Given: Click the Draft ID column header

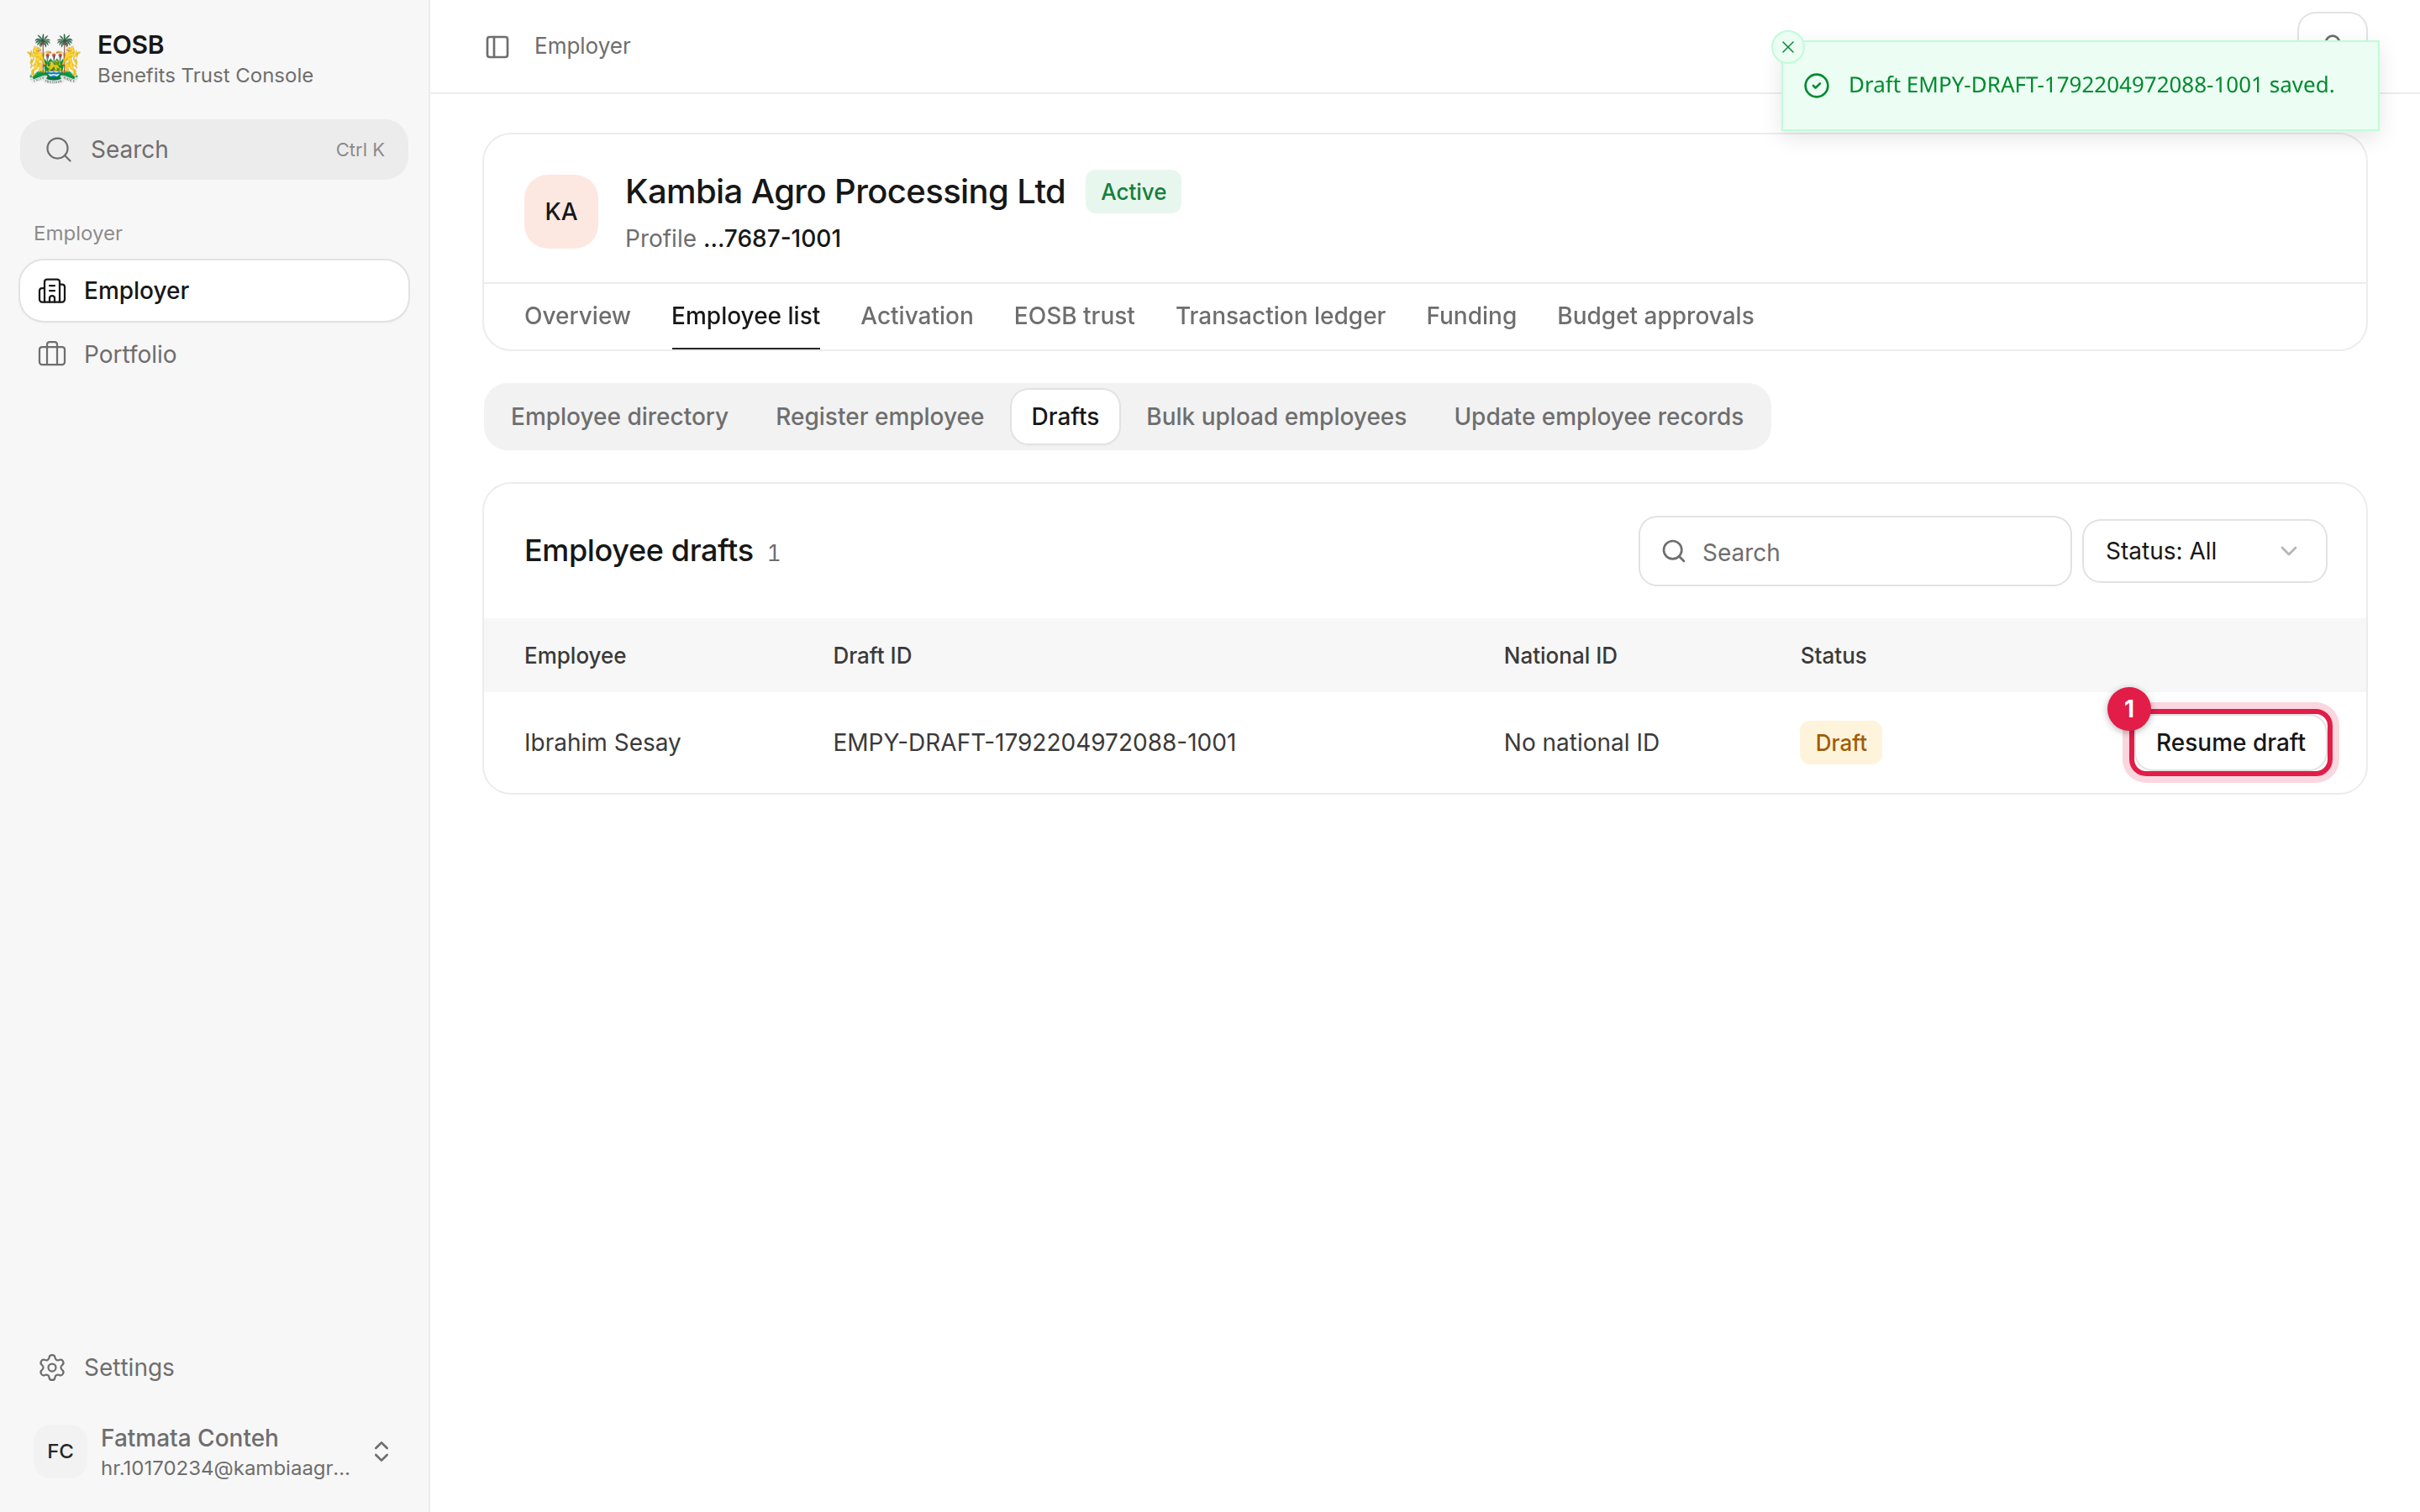Looking at the screenshot, I should [x=872, y=656].
